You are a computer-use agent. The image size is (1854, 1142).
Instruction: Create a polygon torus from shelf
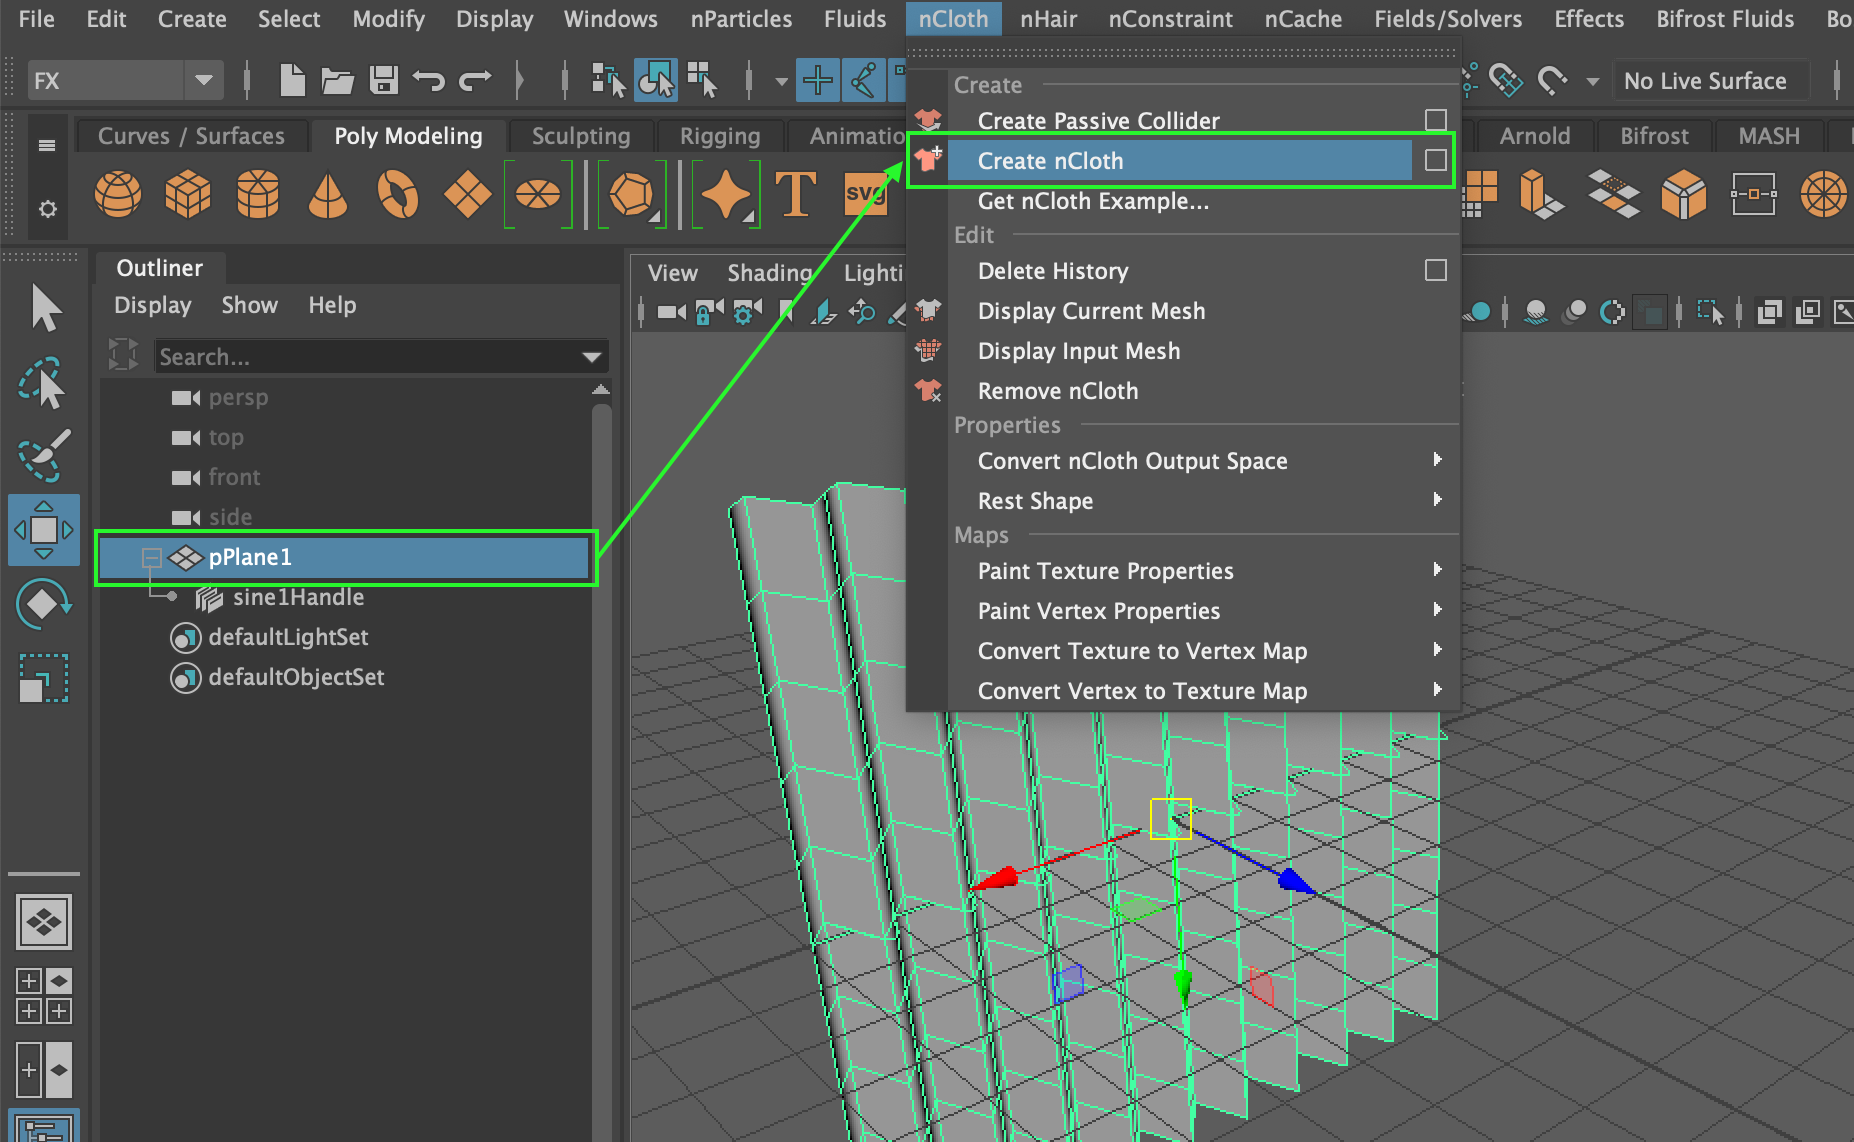(398, 194)
